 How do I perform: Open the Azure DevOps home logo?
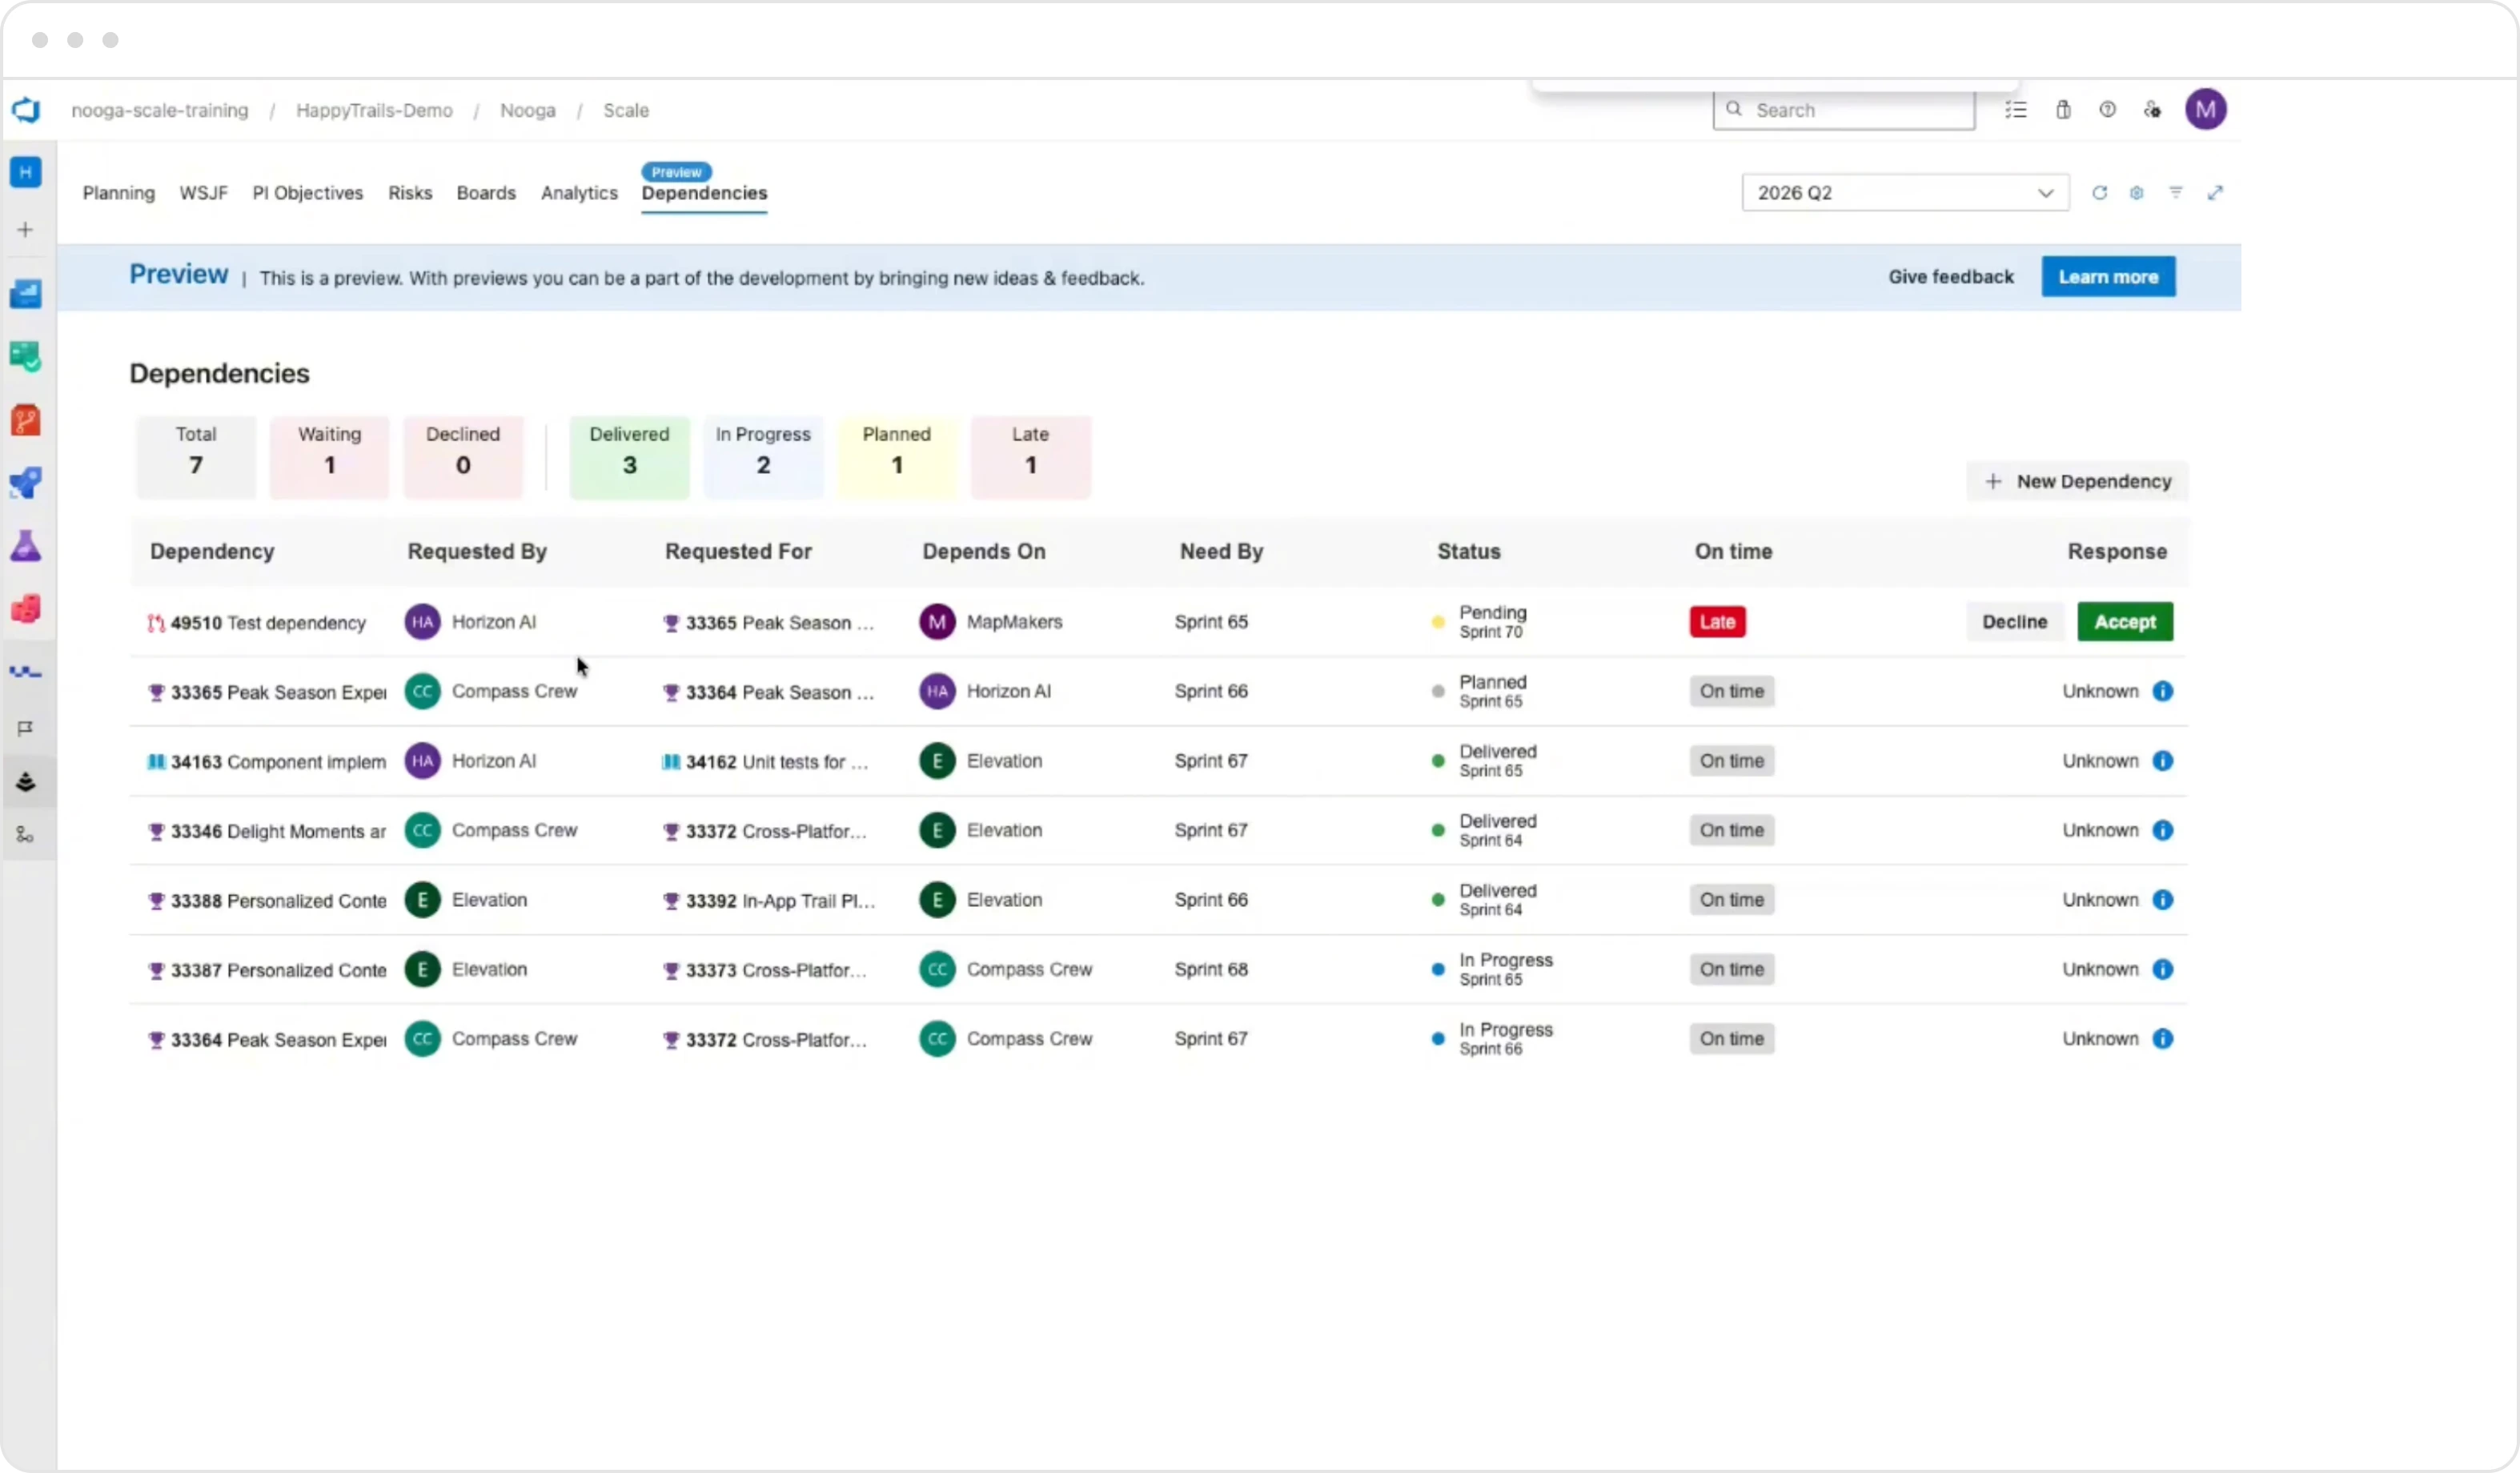point(26,110)
